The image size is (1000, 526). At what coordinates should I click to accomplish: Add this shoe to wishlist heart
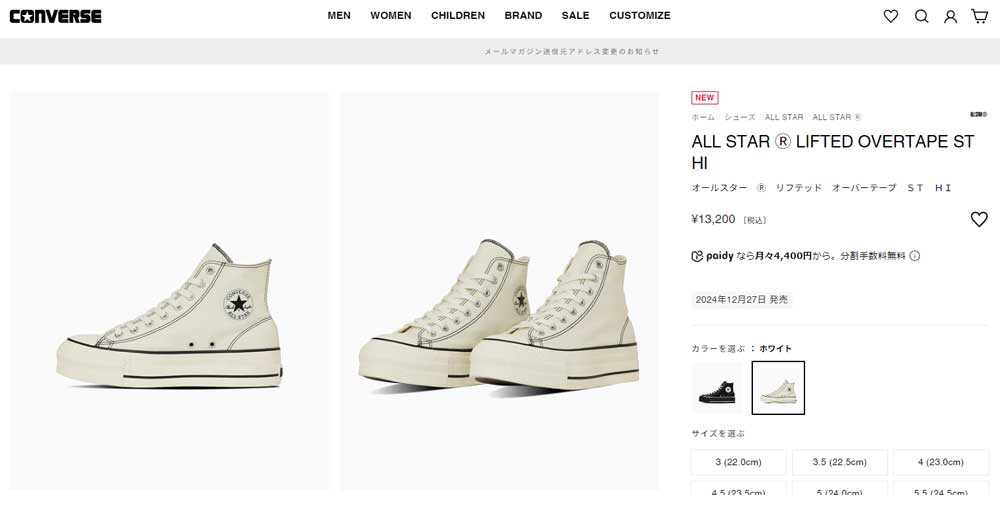click(979, 219)
